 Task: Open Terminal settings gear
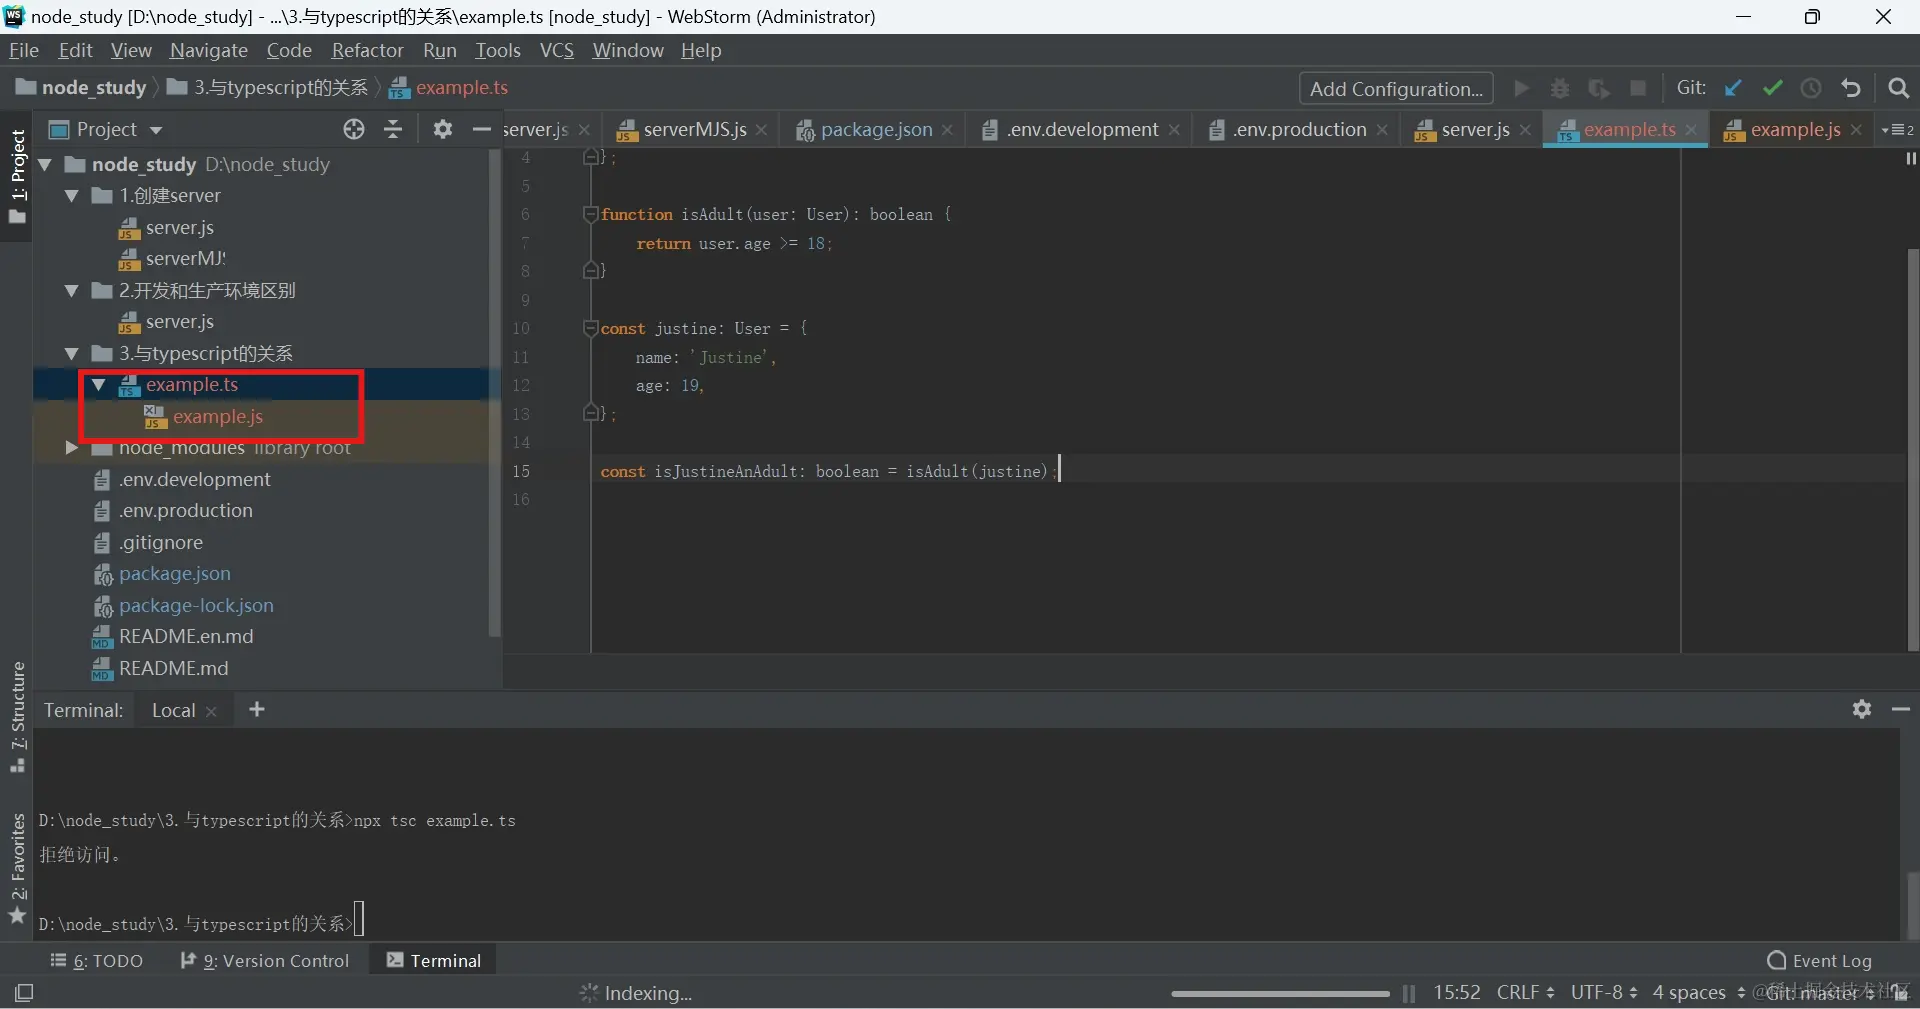point(1861,709)
